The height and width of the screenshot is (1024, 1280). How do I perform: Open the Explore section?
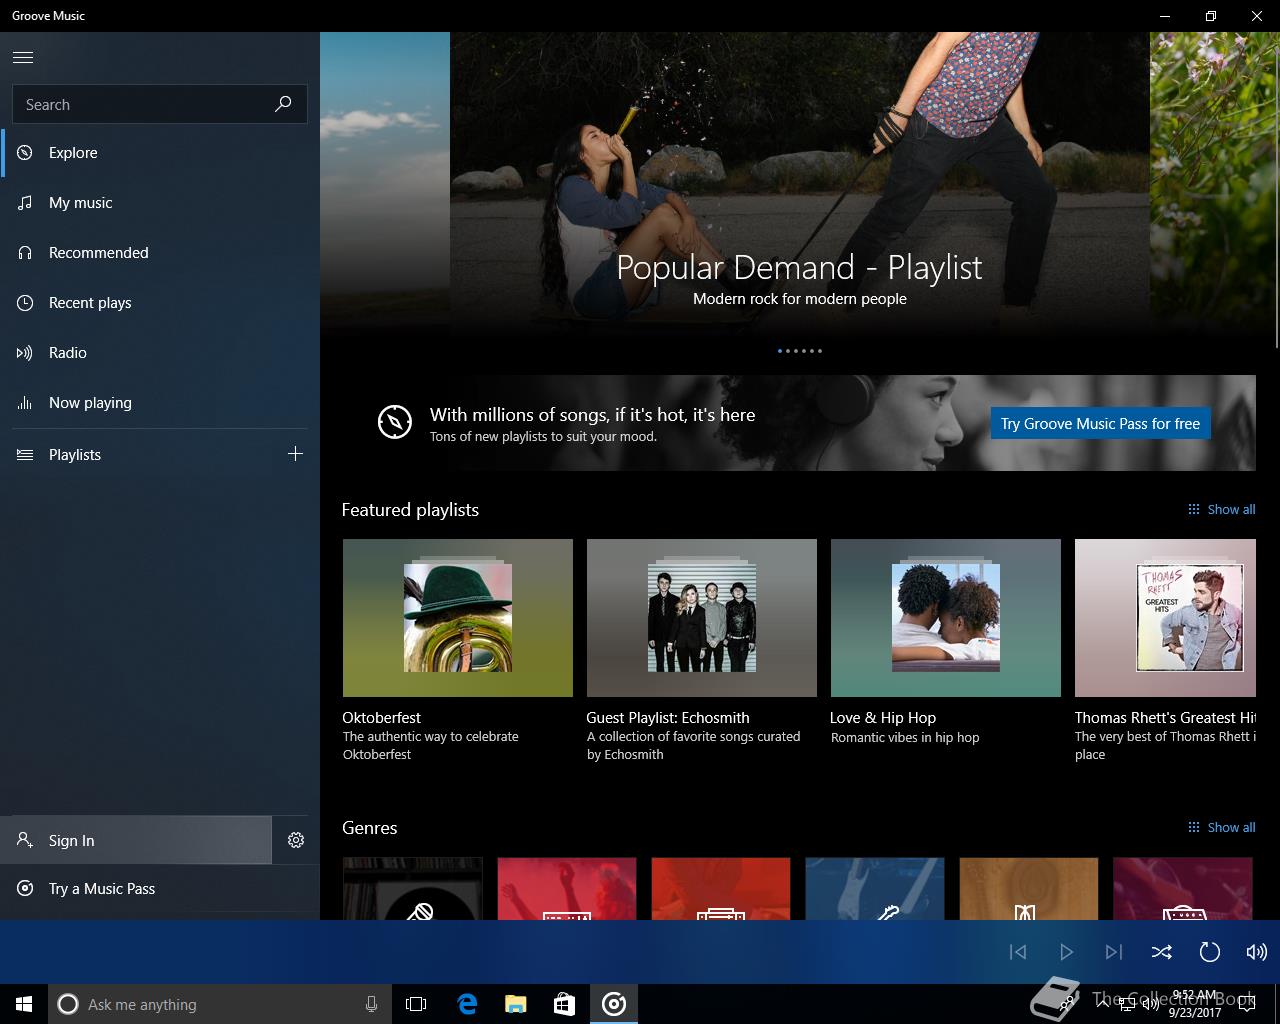click(160, 153)
